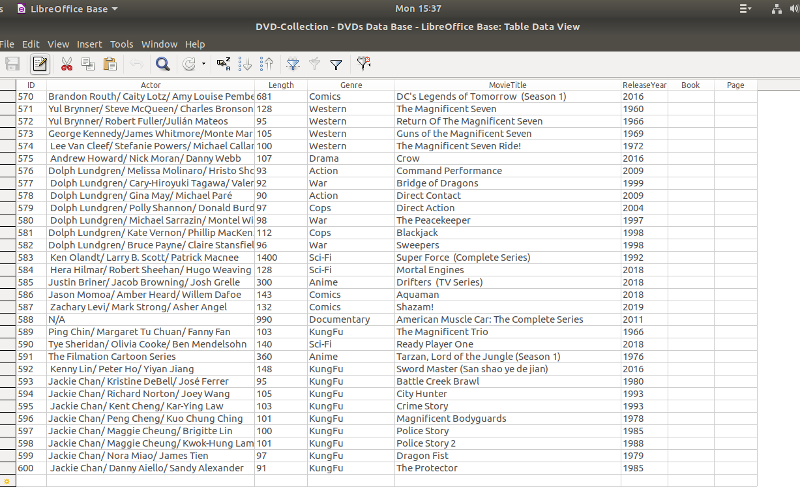Click cell 'American Muscle Car: The Complete Series'
Screen dimensions: 800x487
[508, 319]
